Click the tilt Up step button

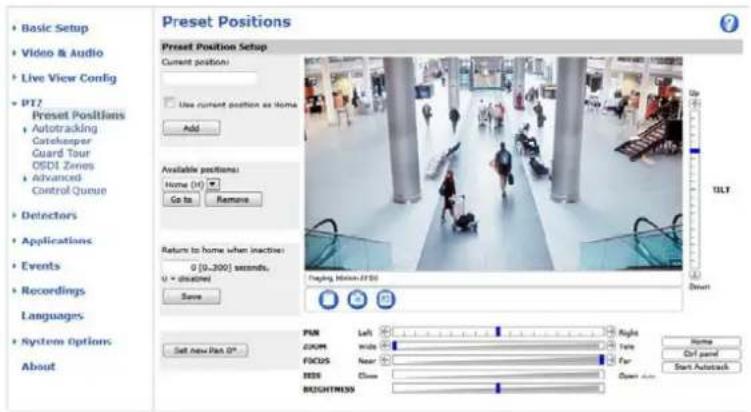[x=694, y=103]
